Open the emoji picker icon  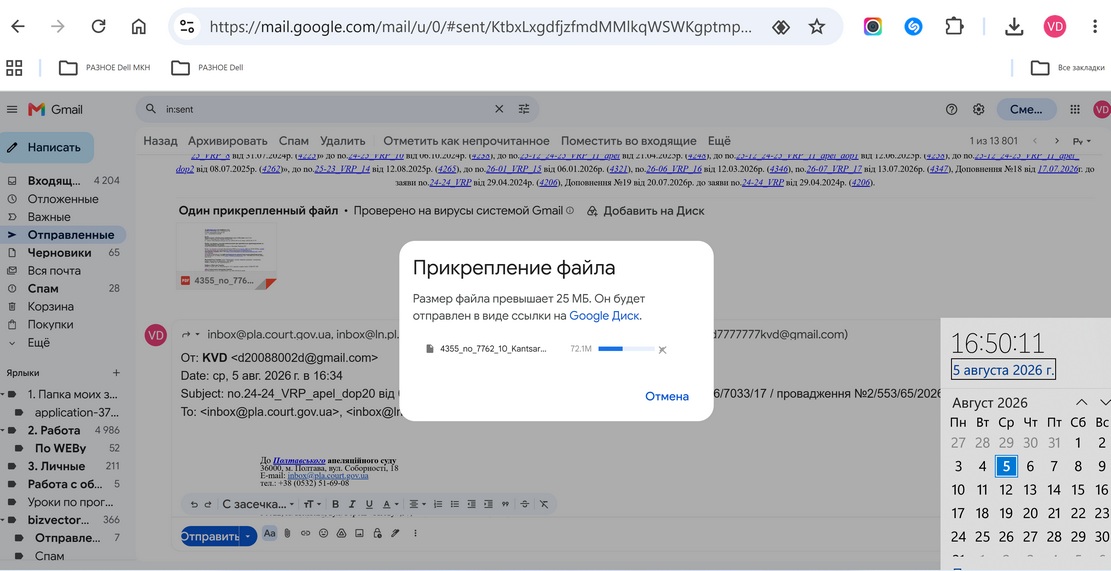324,533
